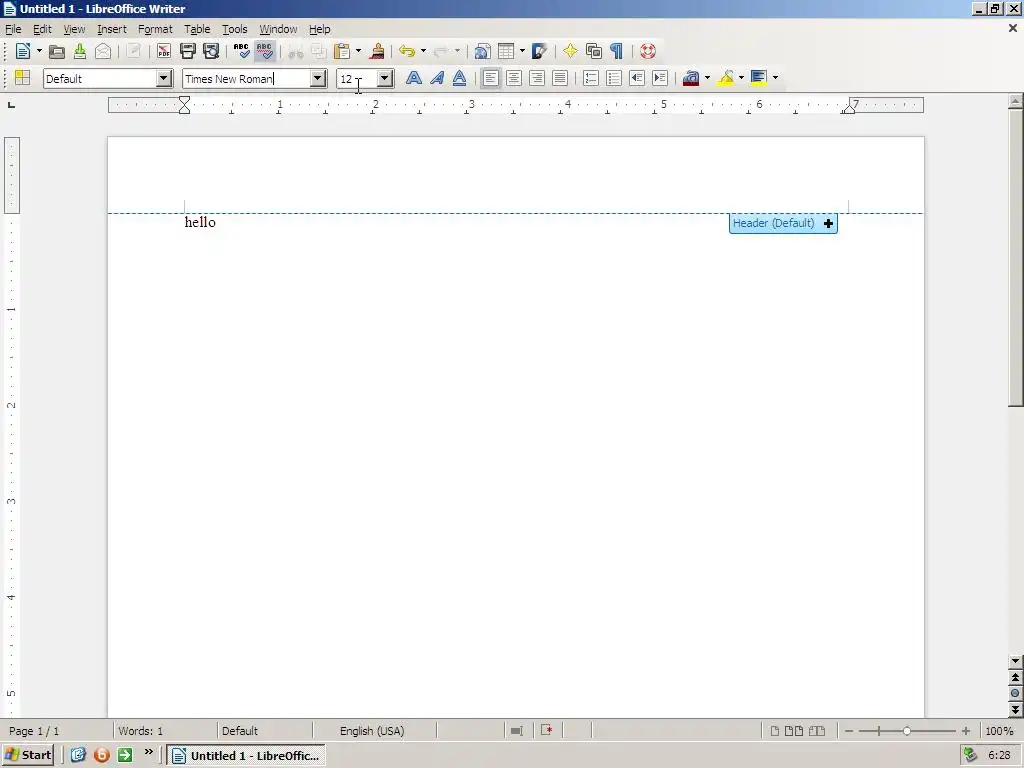Click the Start button
The height and width of the screenshot is (768, 1024).
[28, 755]
